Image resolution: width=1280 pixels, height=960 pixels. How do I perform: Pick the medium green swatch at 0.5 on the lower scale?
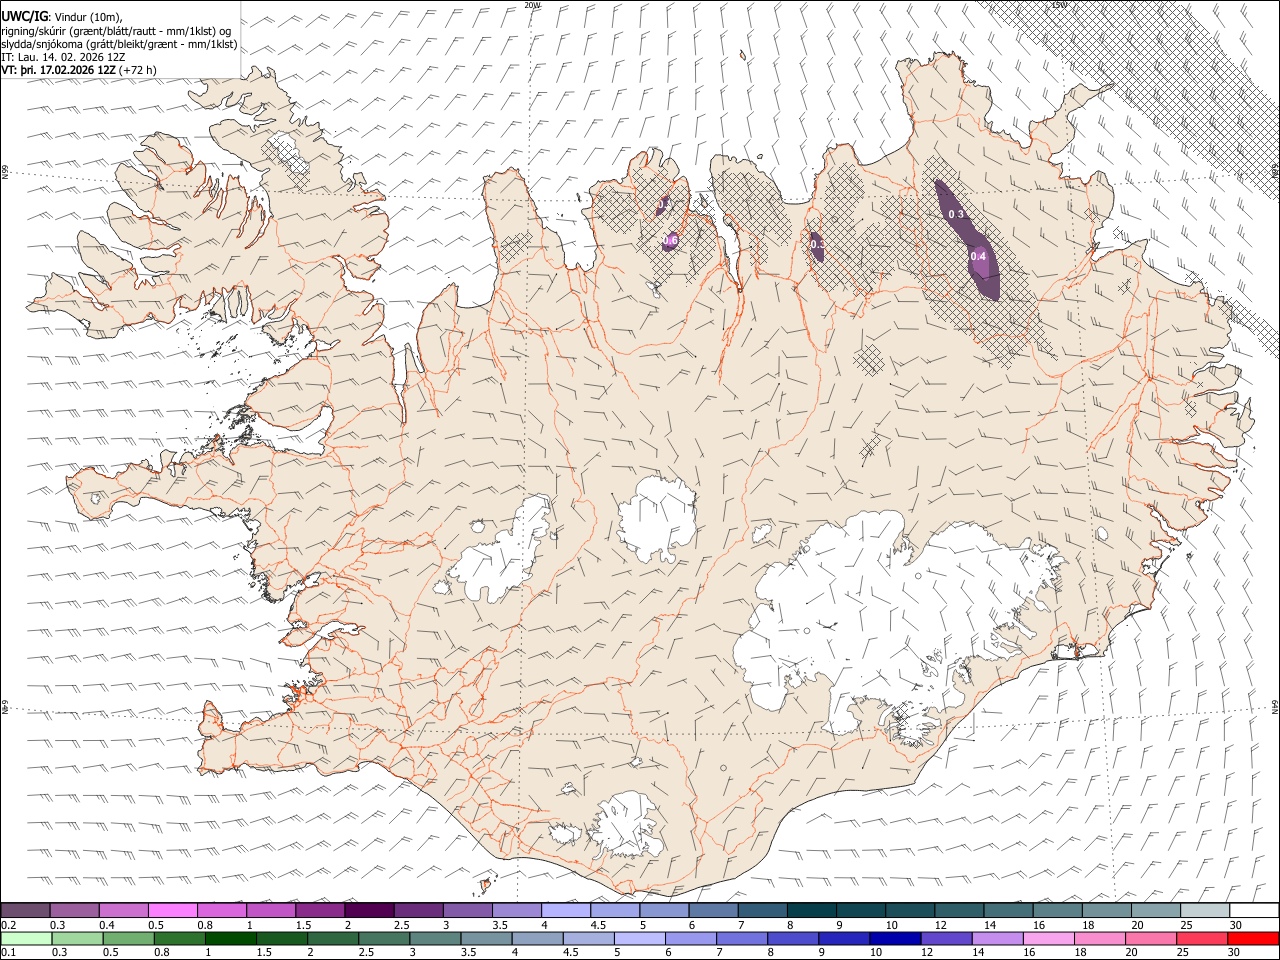point(128,938)
